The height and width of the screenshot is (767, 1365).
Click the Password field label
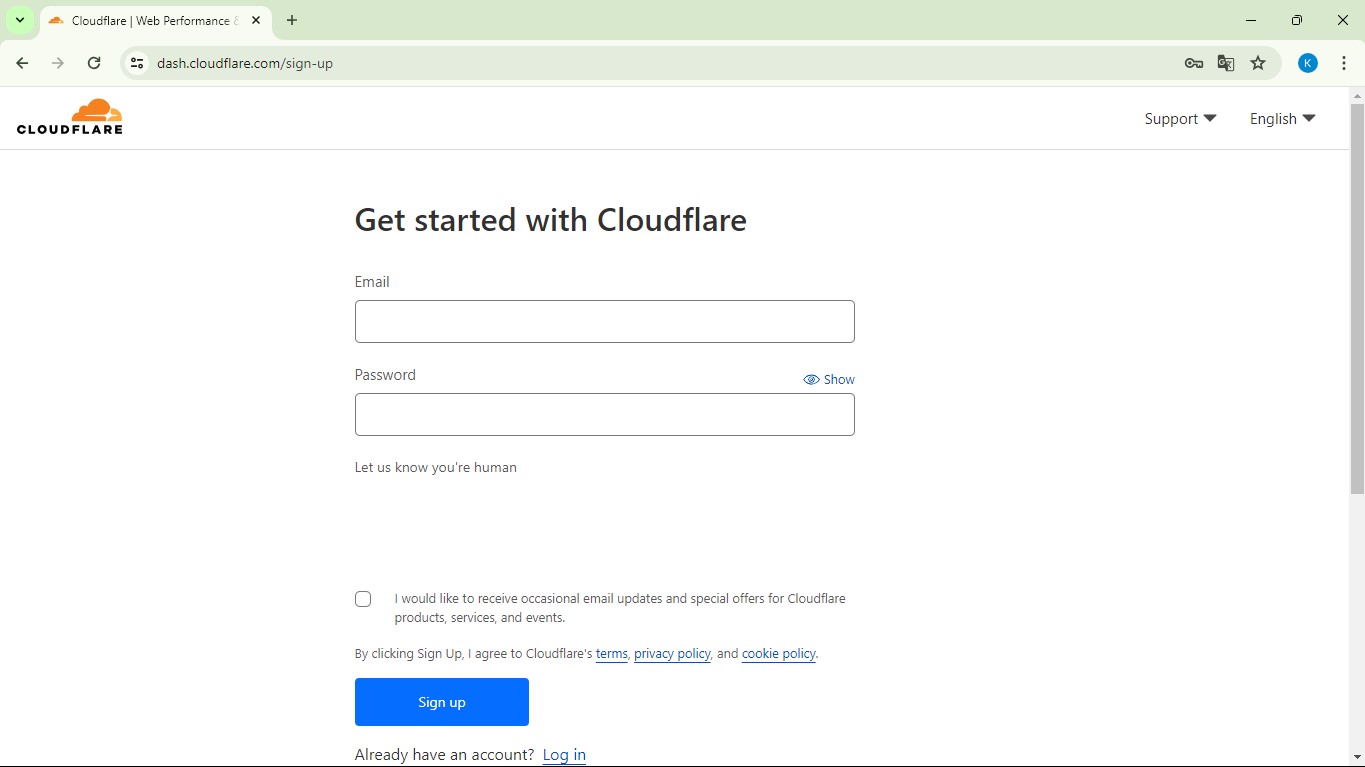[385, 375]
